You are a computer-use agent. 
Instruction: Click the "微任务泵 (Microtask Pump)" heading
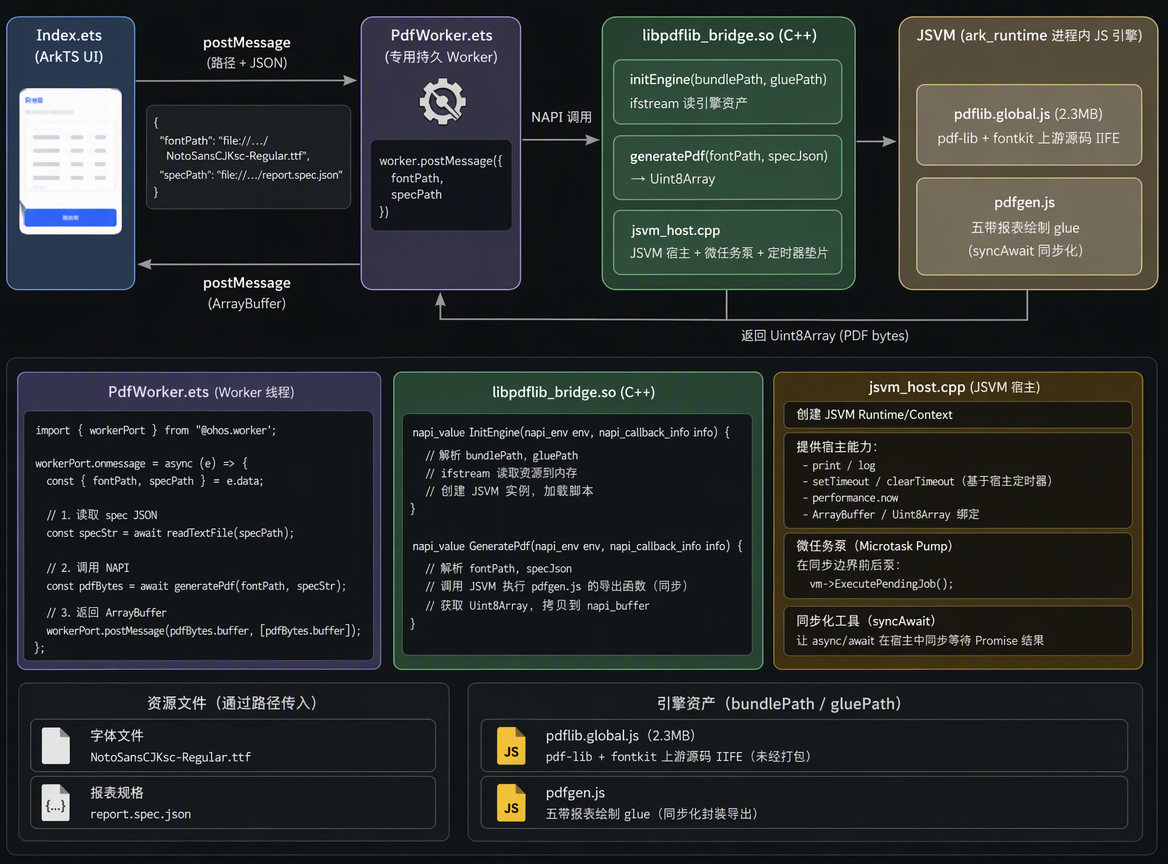[x=874, y=546]
